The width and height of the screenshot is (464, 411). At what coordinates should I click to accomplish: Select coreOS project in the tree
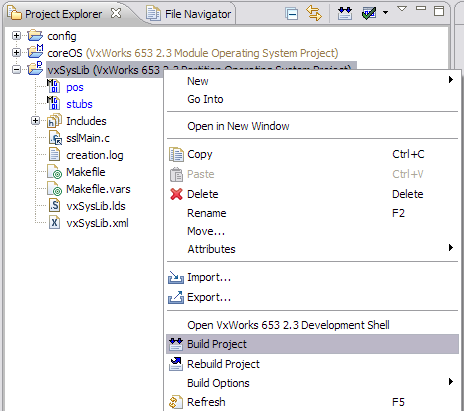193,53
